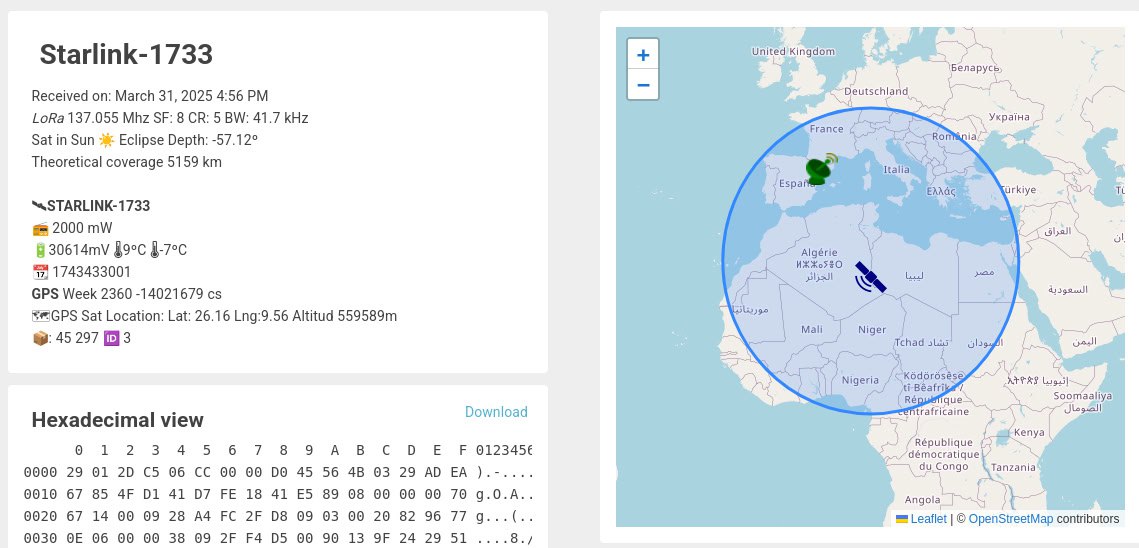Select hex row 0000 in the dump
This screenshot has height=548, width=1139.
pos(278,472)
